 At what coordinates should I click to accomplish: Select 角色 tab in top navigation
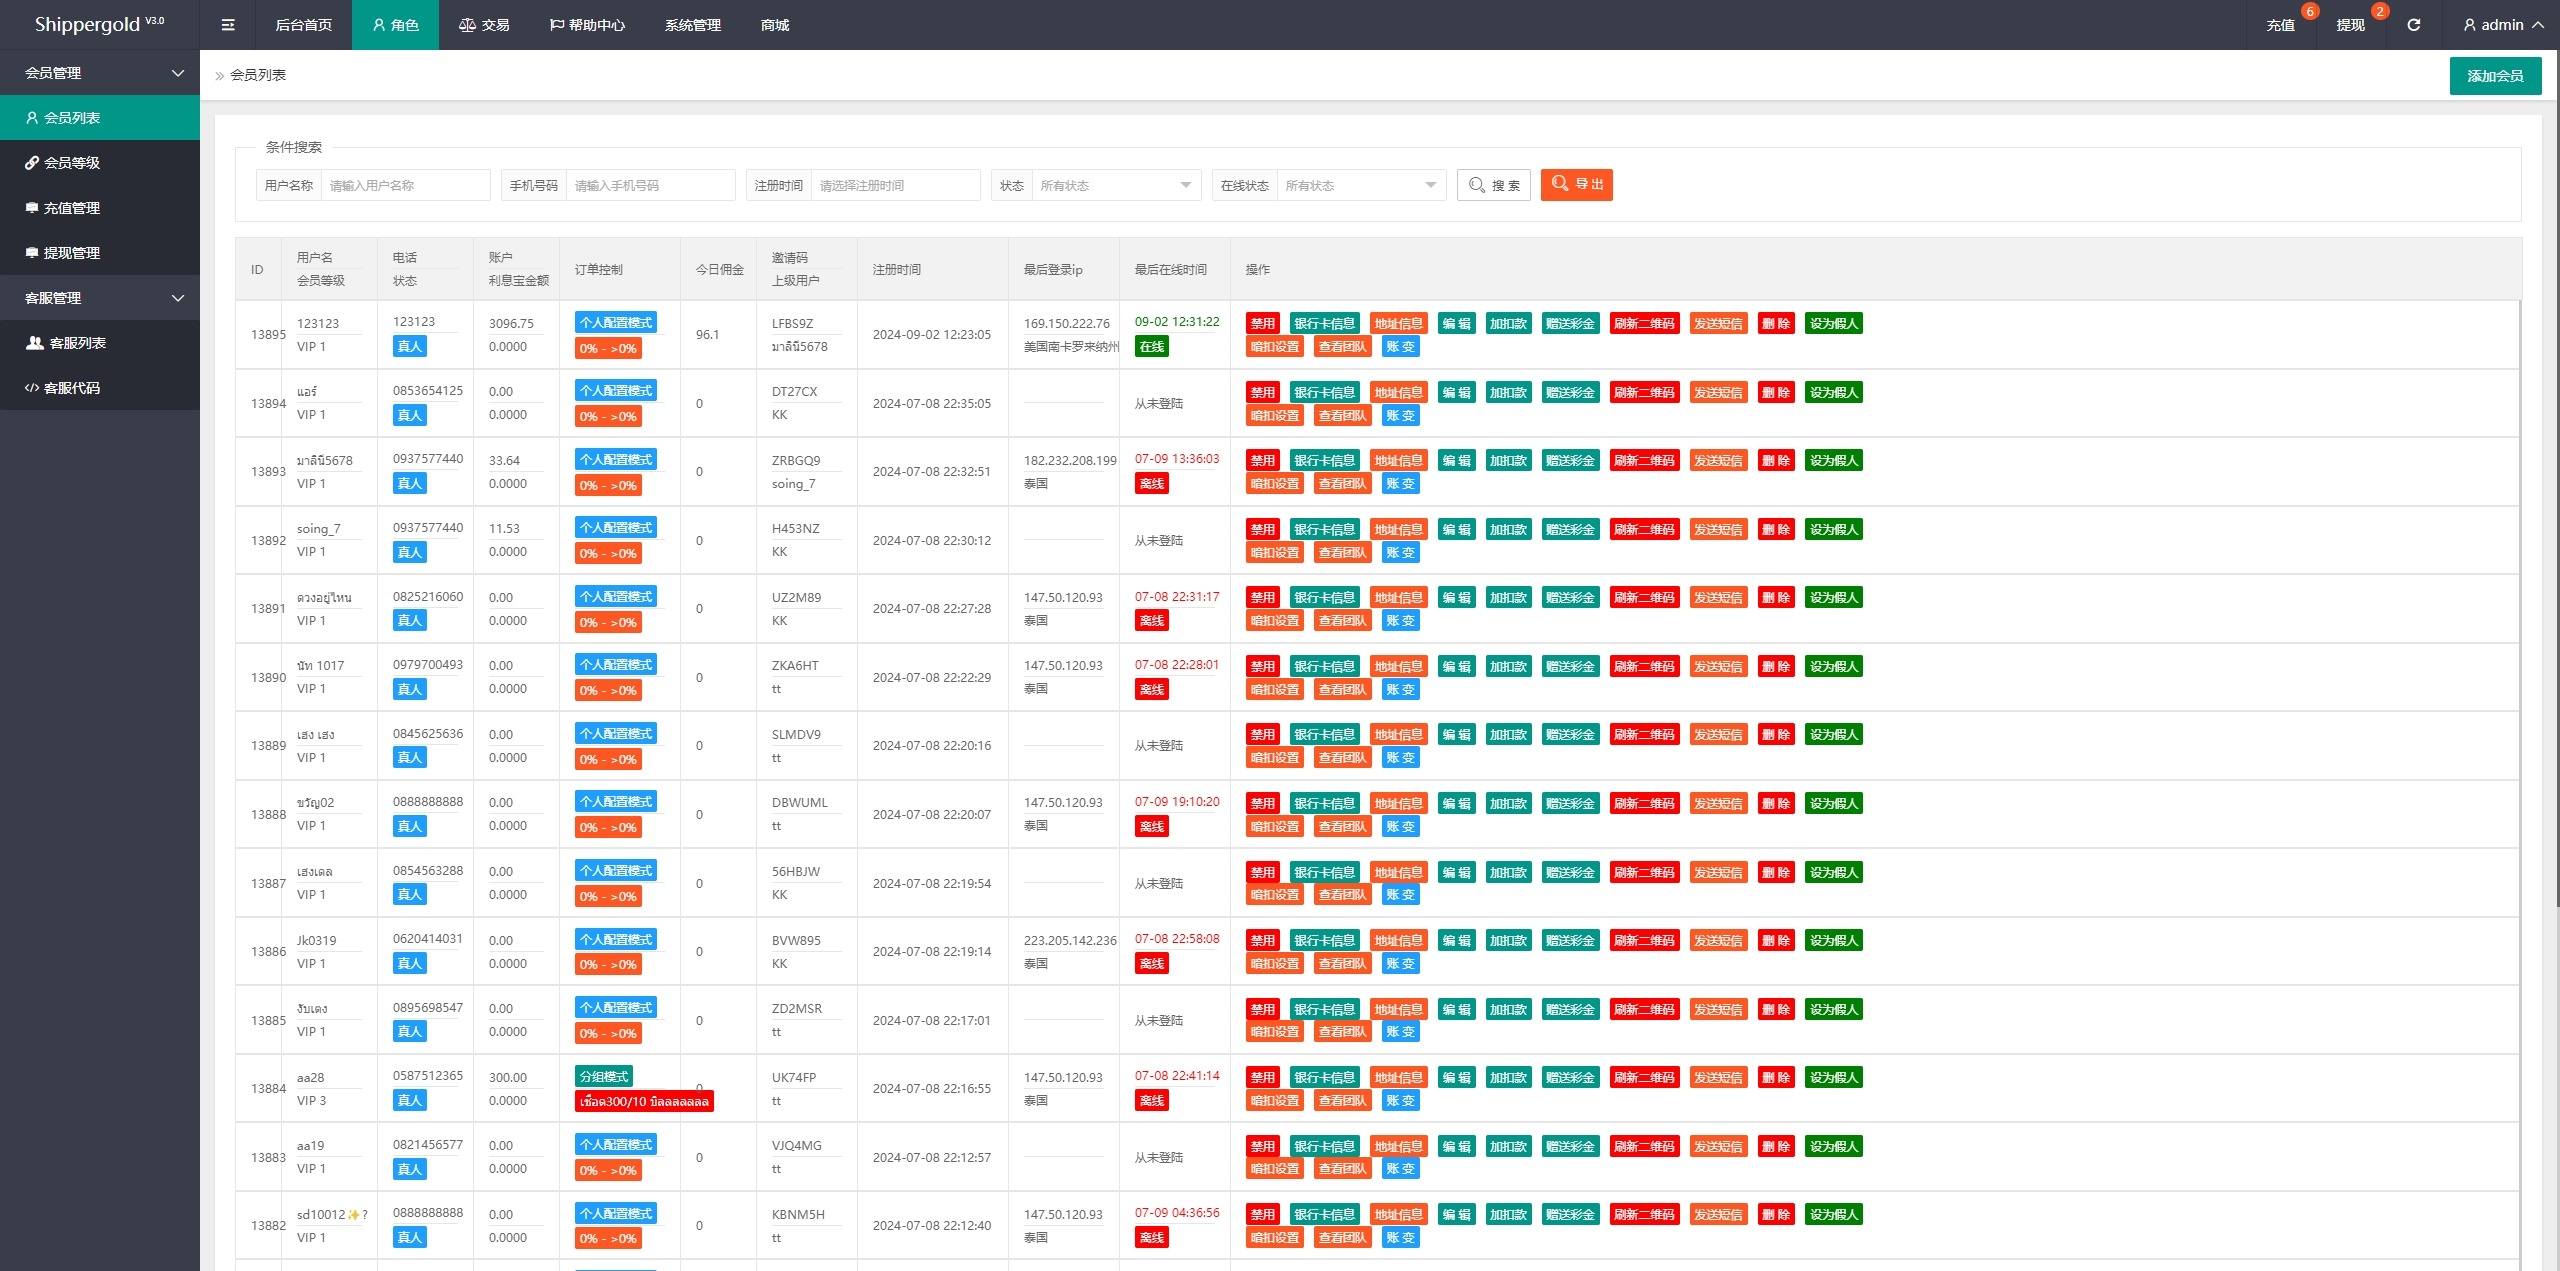point(395,25)
